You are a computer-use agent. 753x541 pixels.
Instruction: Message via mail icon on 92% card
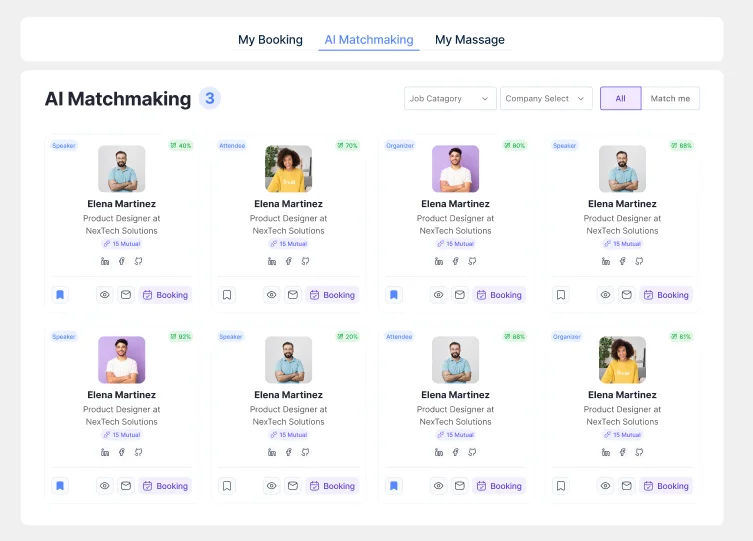coord(126,486)
